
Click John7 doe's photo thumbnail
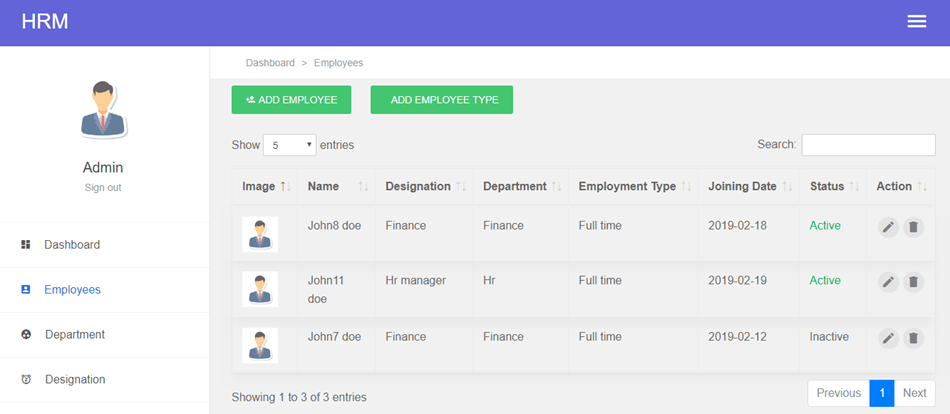260,346
